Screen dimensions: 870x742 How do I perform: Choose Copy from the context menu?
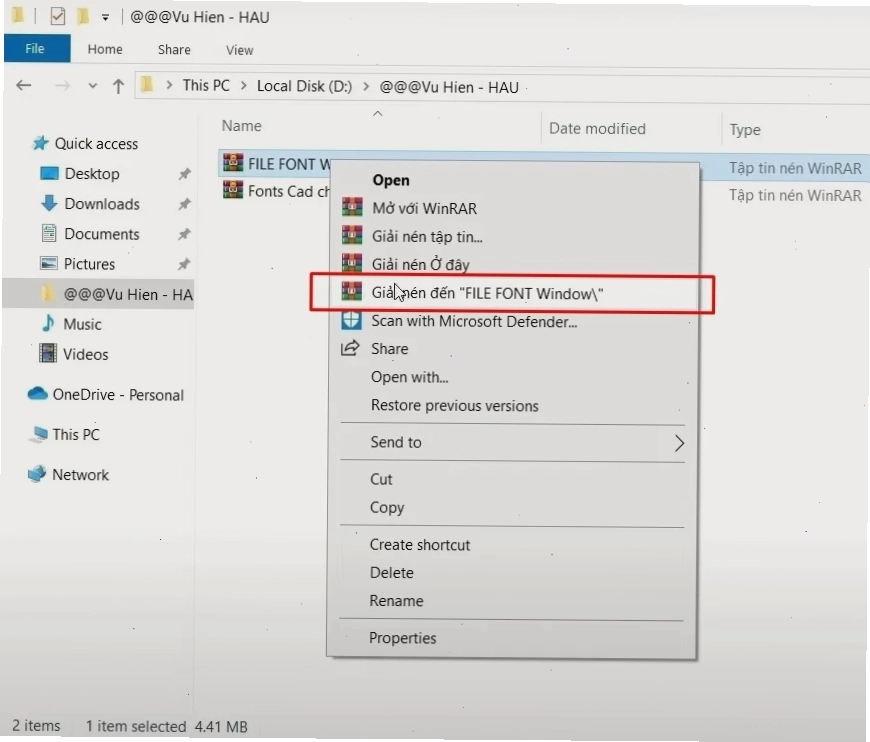(x=387, y=508)
